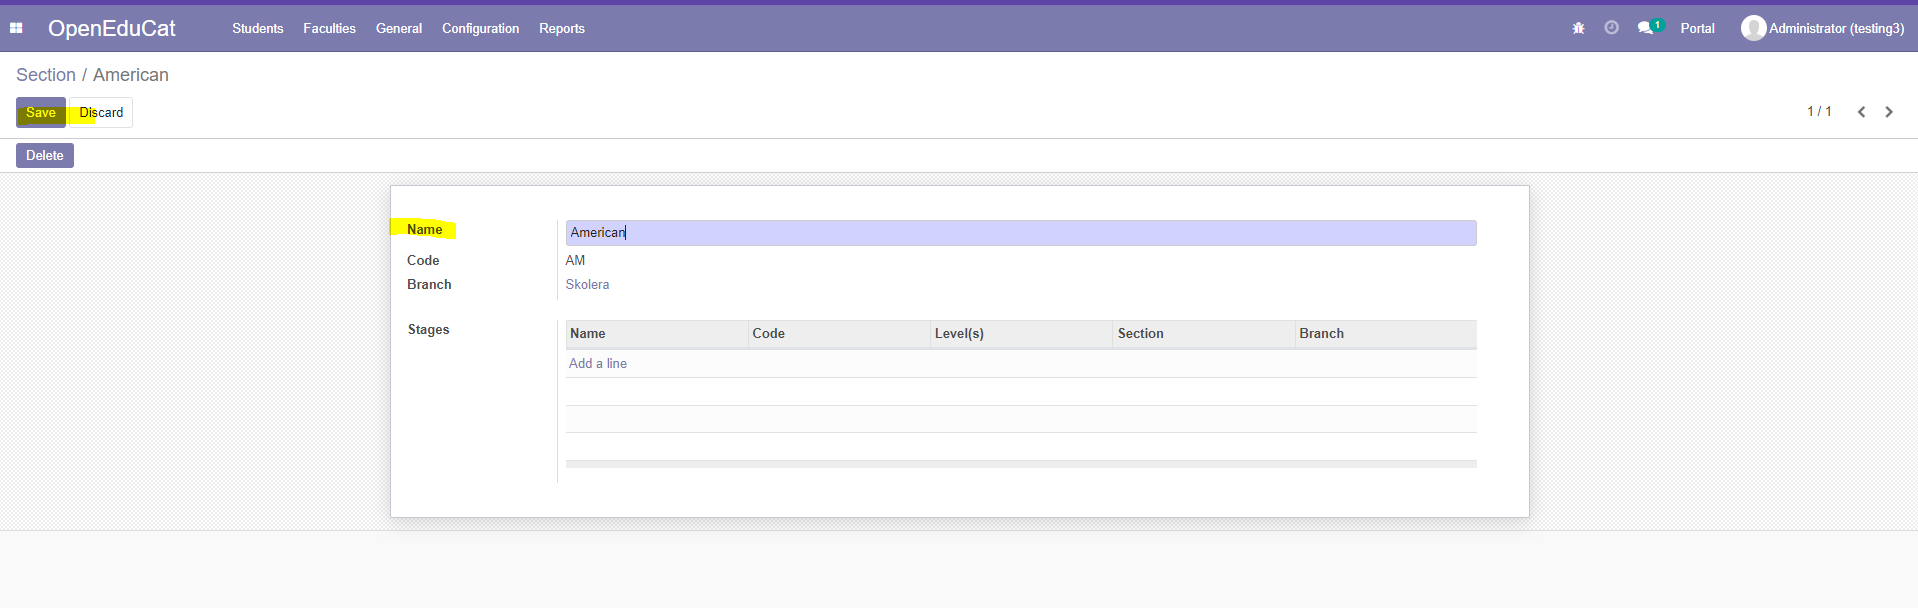Sort stages by Name column
The image size is (1918, 608).
click(657, 334)
